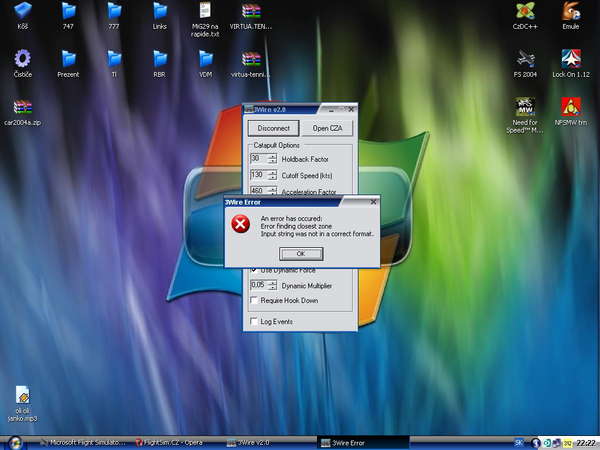Select the TI folder icon

pos(114,64)
